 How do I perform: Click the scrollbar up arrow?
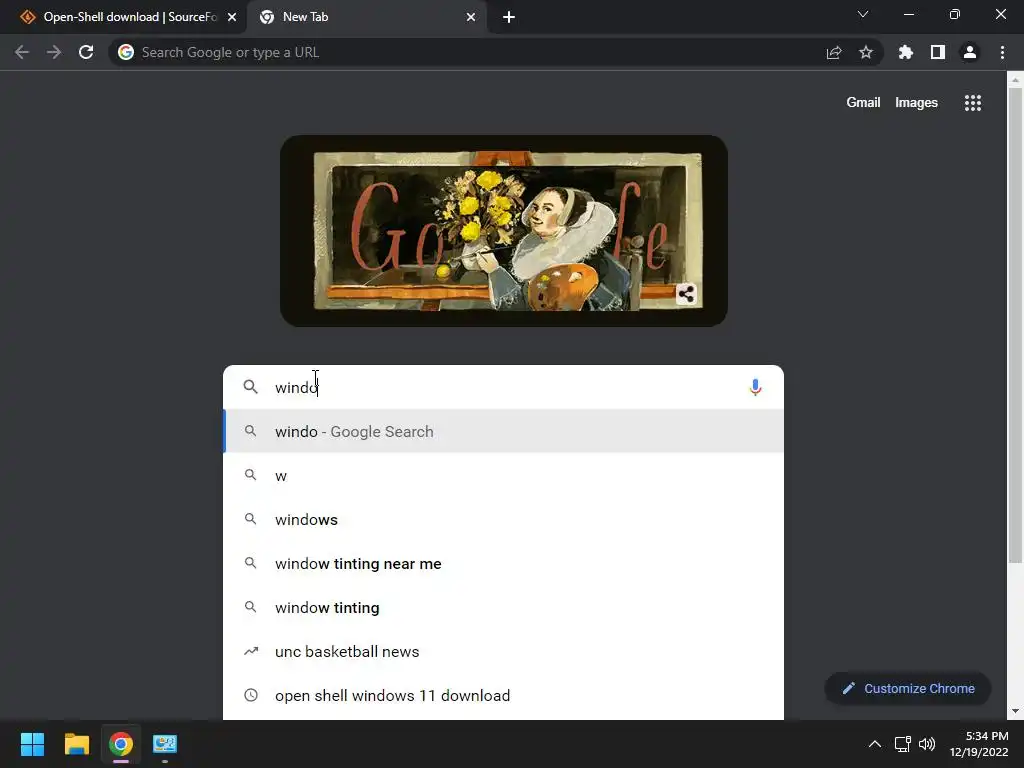[1015, 80]
